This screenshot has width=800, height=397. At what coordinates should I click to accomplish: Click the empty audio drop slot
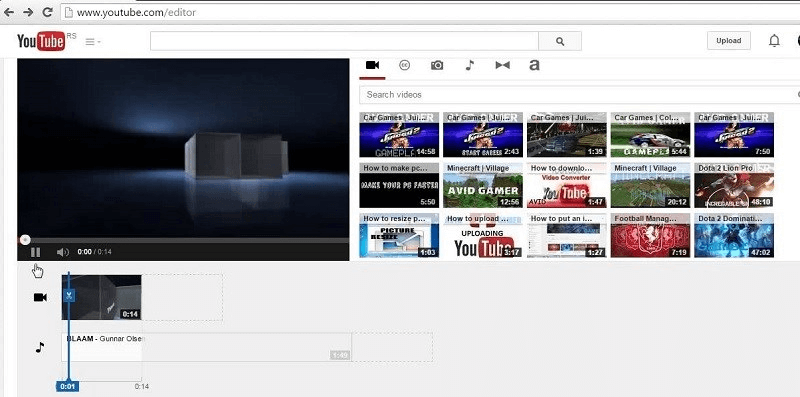[392, 347]
